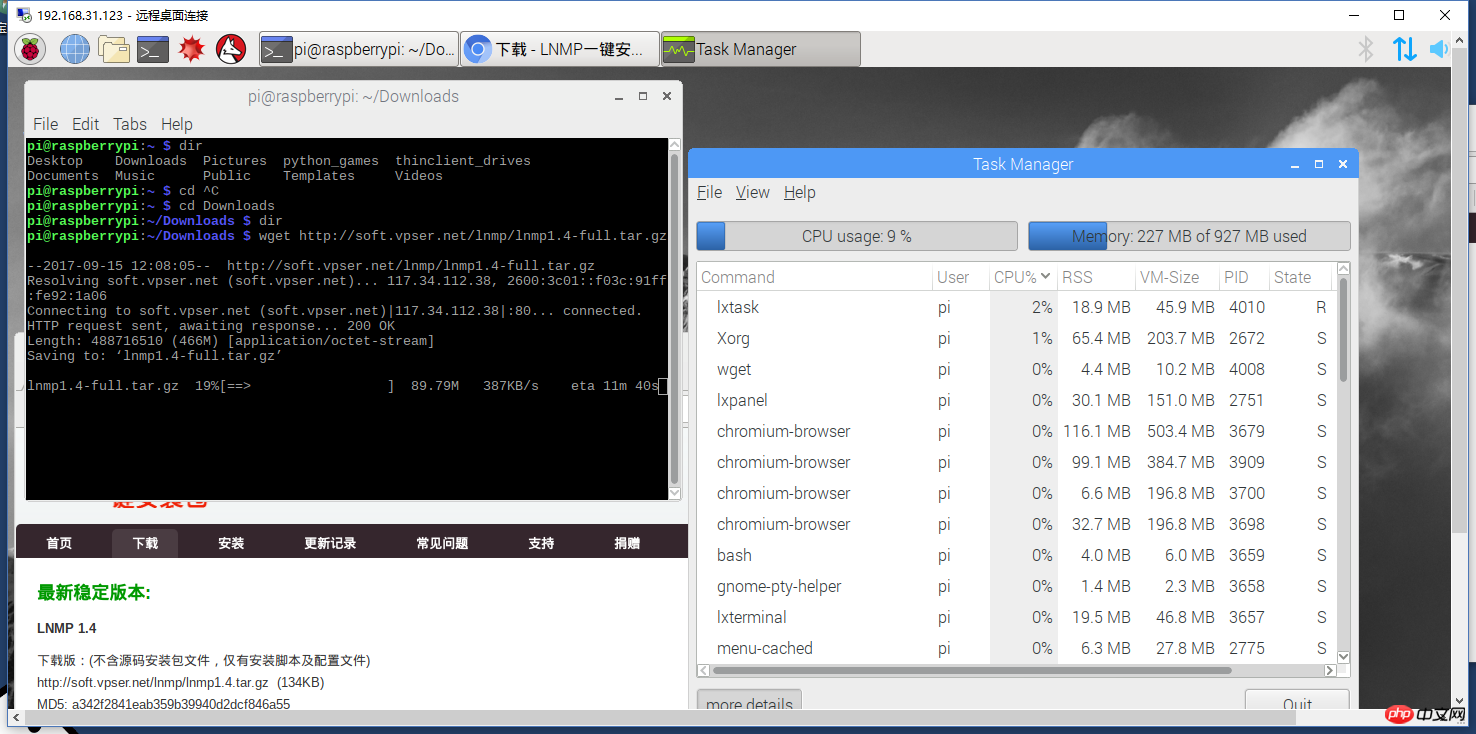Click the Memory usage progress bar

pyautogui.click(x=1189, y=236)
